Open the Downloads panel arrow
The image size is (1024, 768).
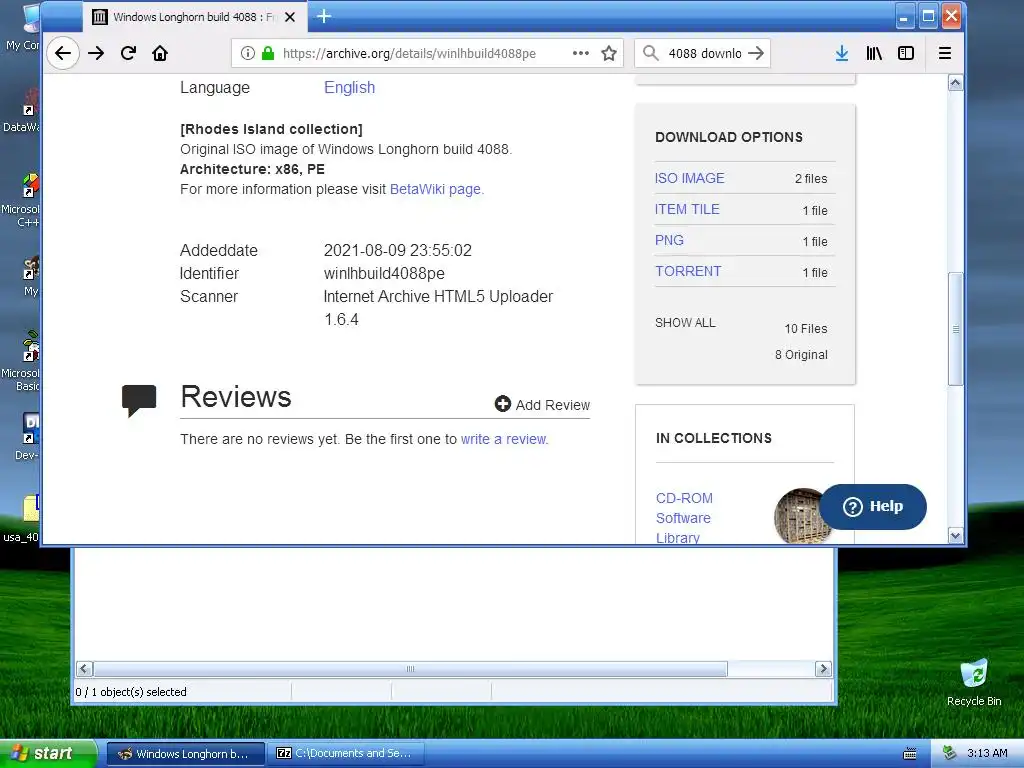[x=842, y=54]
